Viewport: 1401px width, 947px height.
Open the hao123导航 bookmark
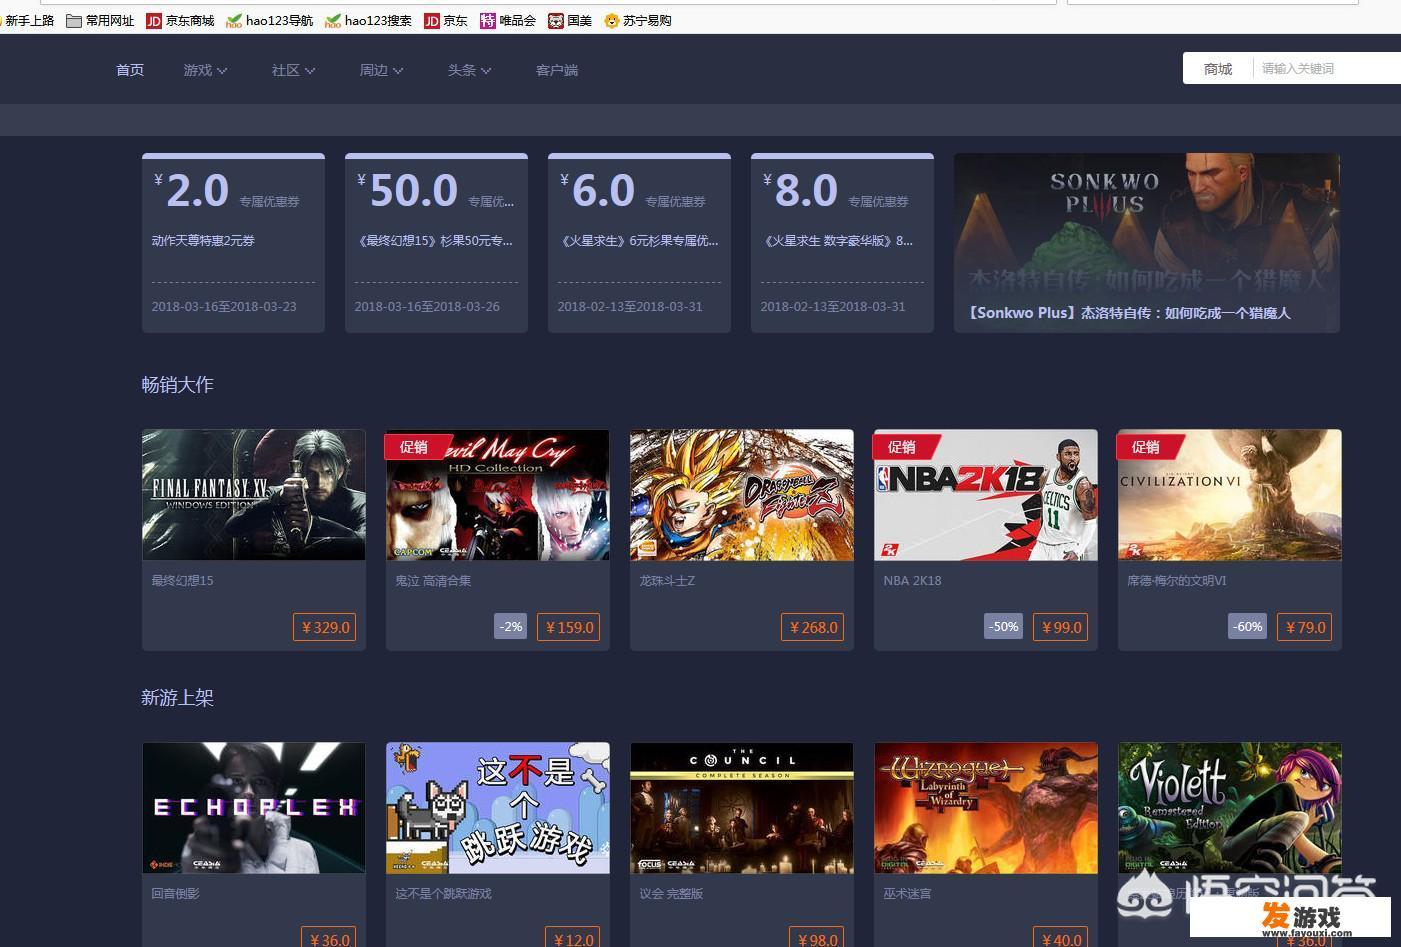point(269,20)
